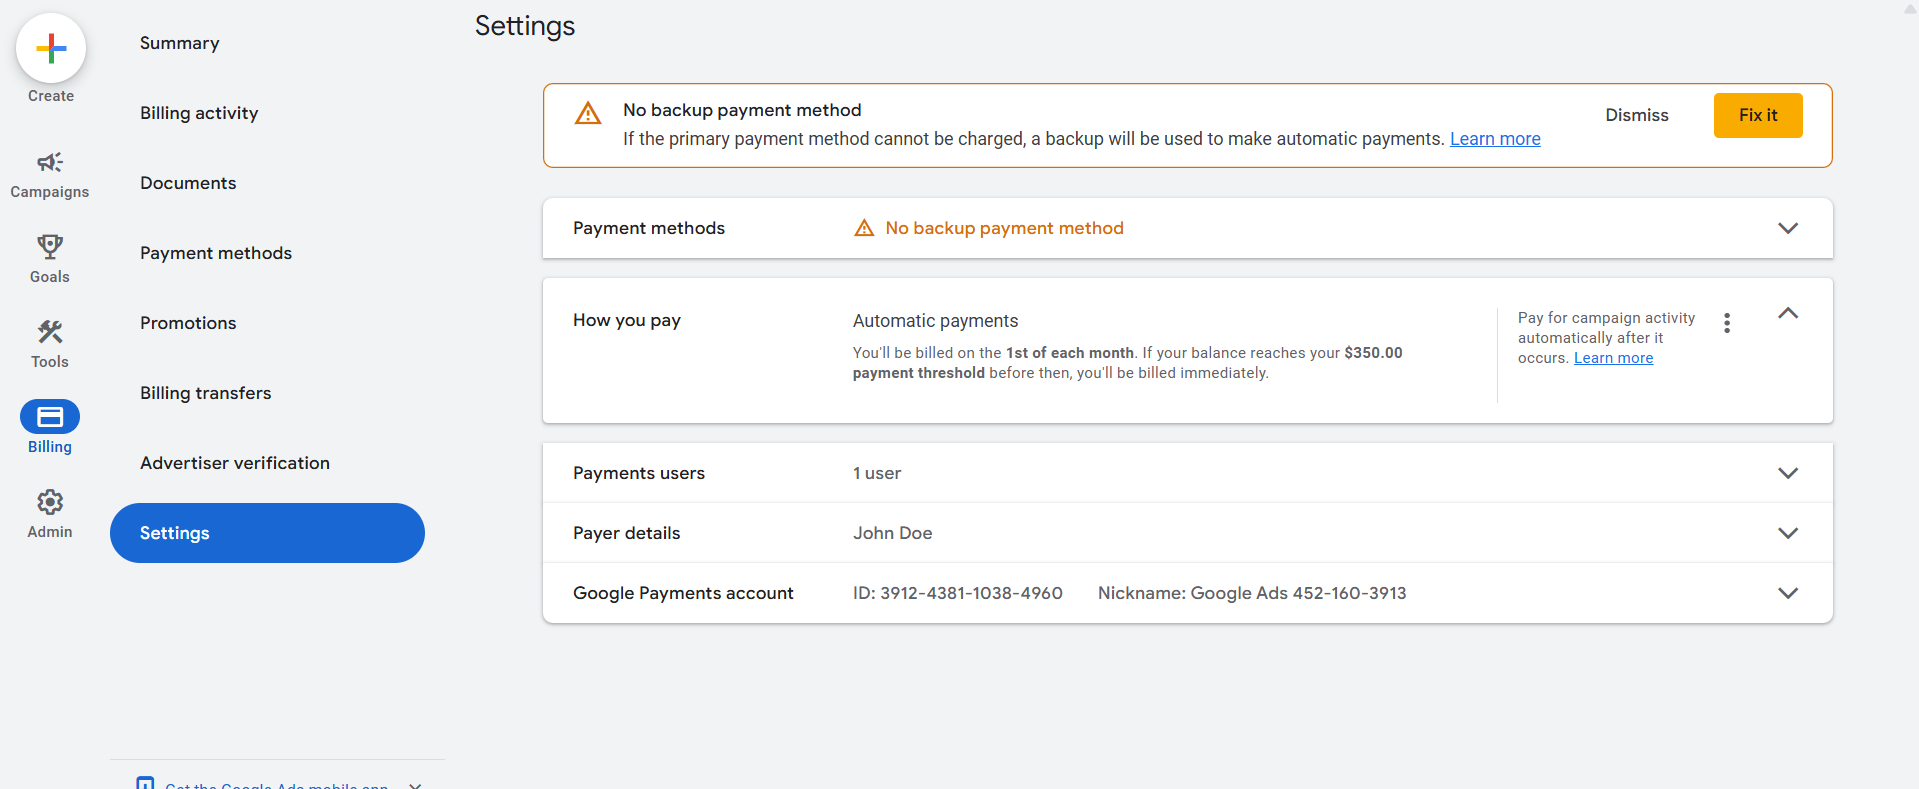Open Goals via the trophy icon

coord(50,246)
